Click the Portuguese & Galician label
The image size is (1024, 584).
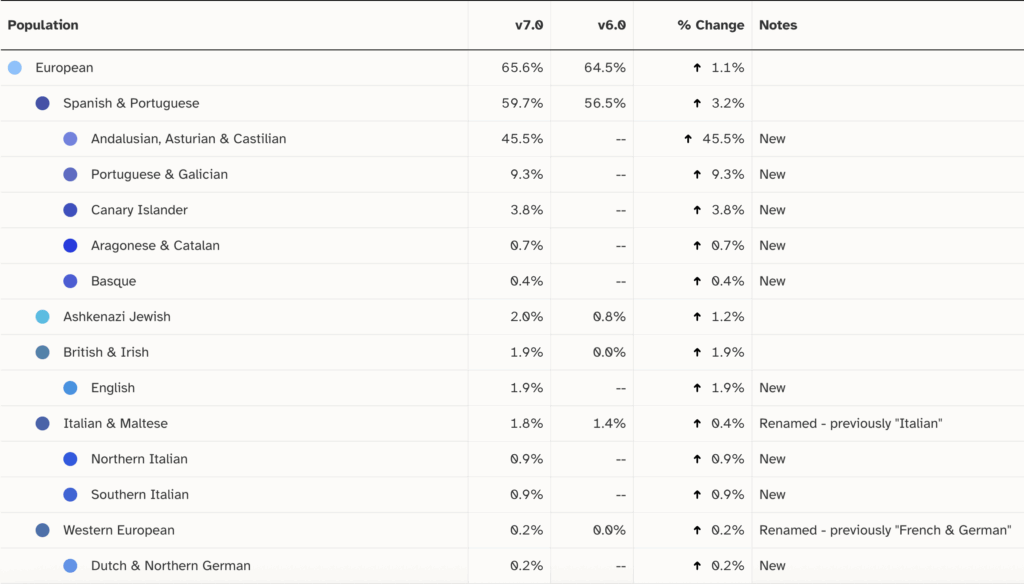tap(159, 174)
